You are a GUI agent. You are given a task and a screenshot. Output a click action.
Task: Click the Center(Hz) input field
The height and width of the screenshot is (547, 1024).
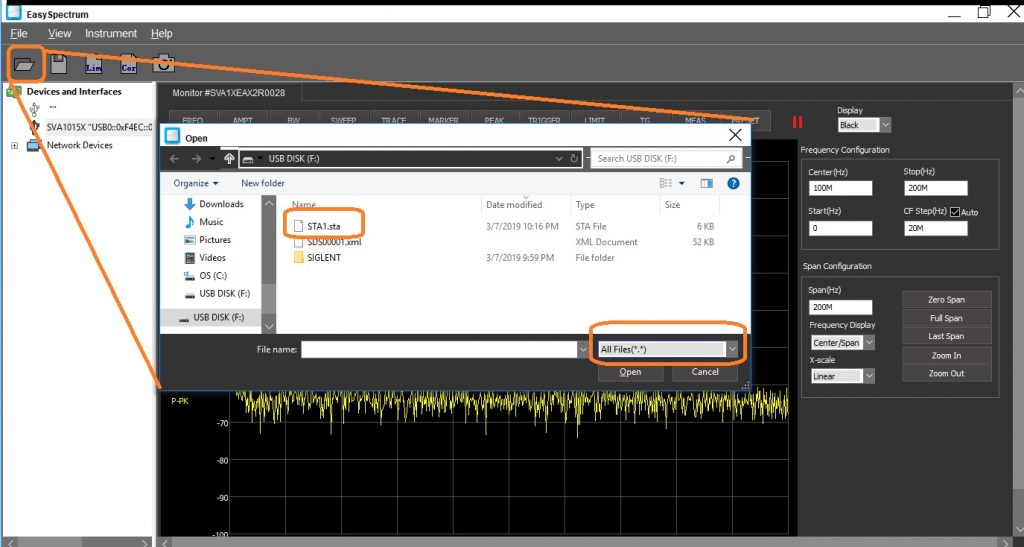[x=839, y=188]
